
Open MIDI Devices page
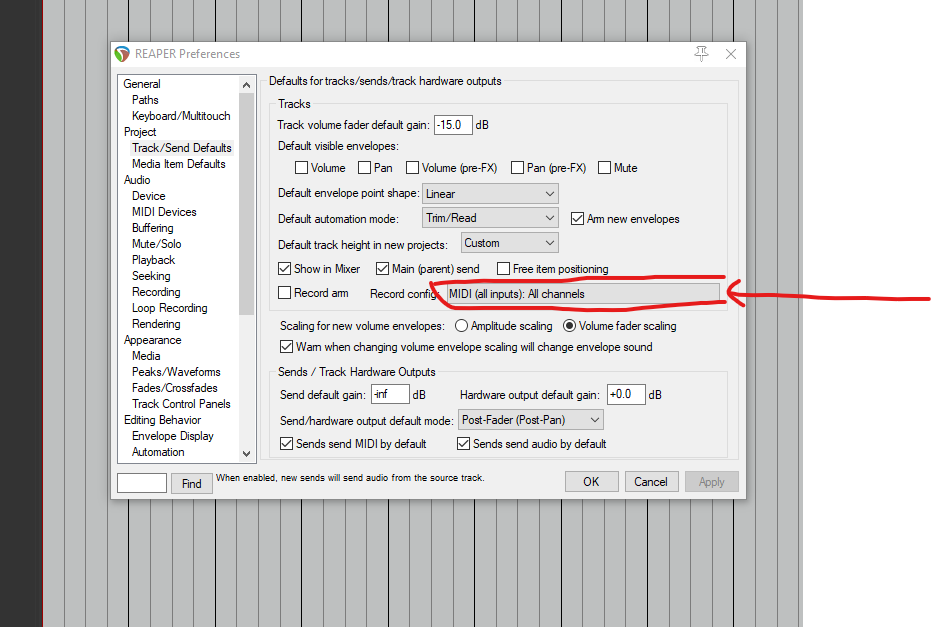(164, 212)
